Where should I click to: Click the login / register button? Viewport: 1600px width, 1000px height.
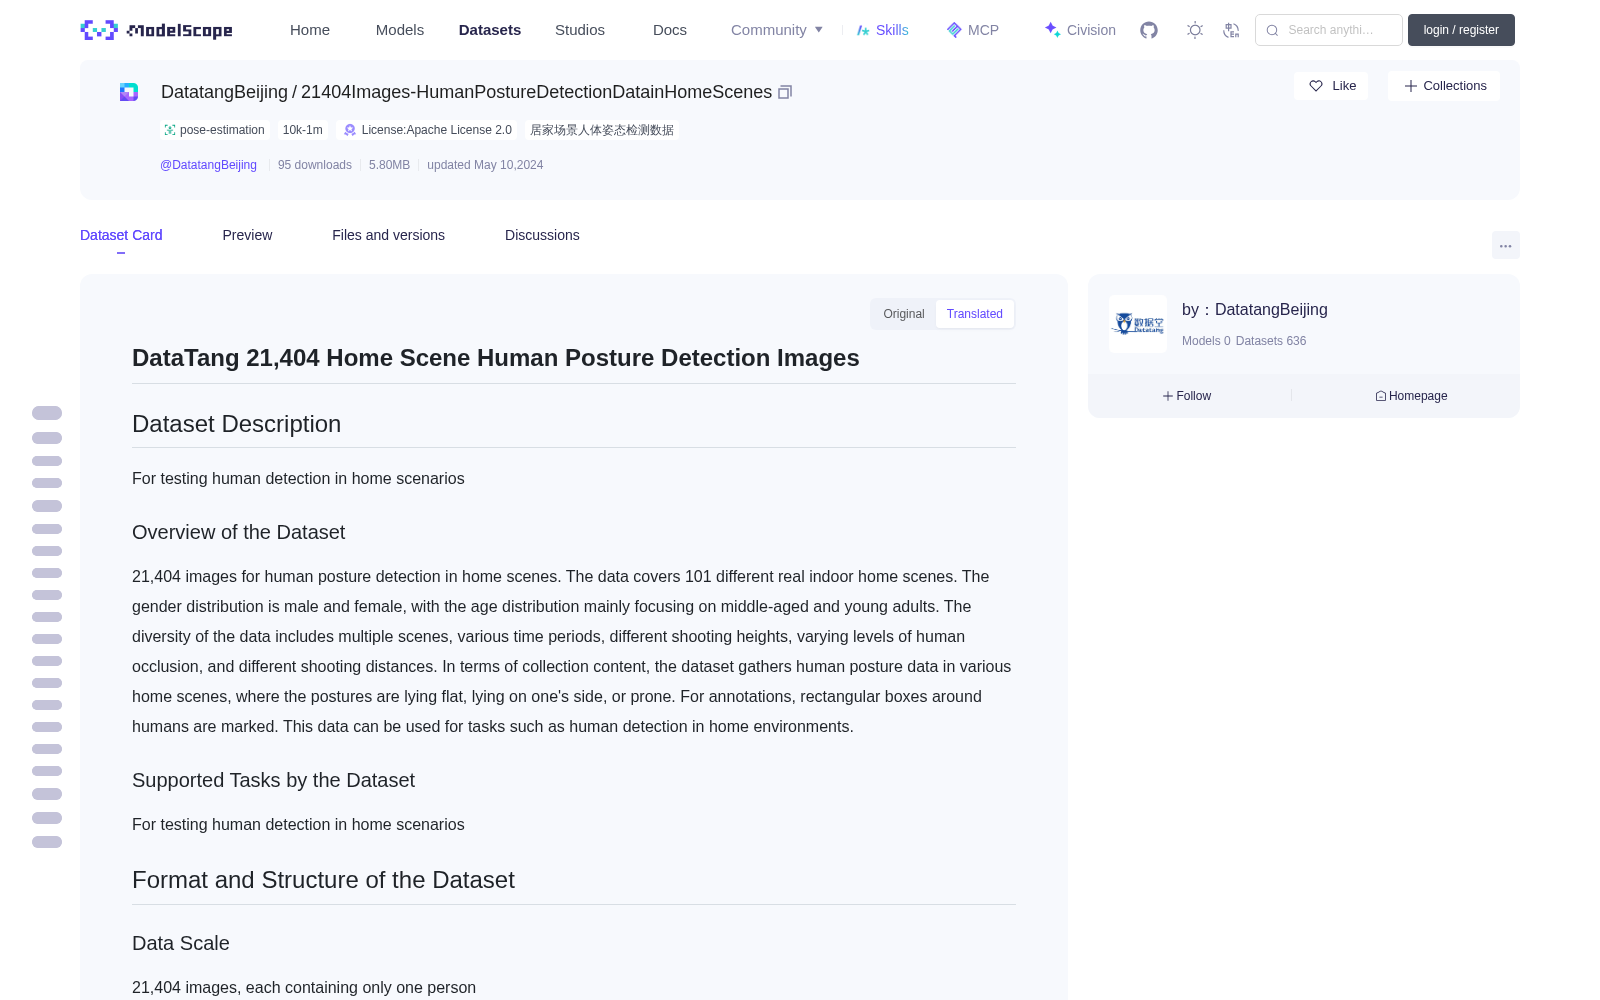point(1461,30)
